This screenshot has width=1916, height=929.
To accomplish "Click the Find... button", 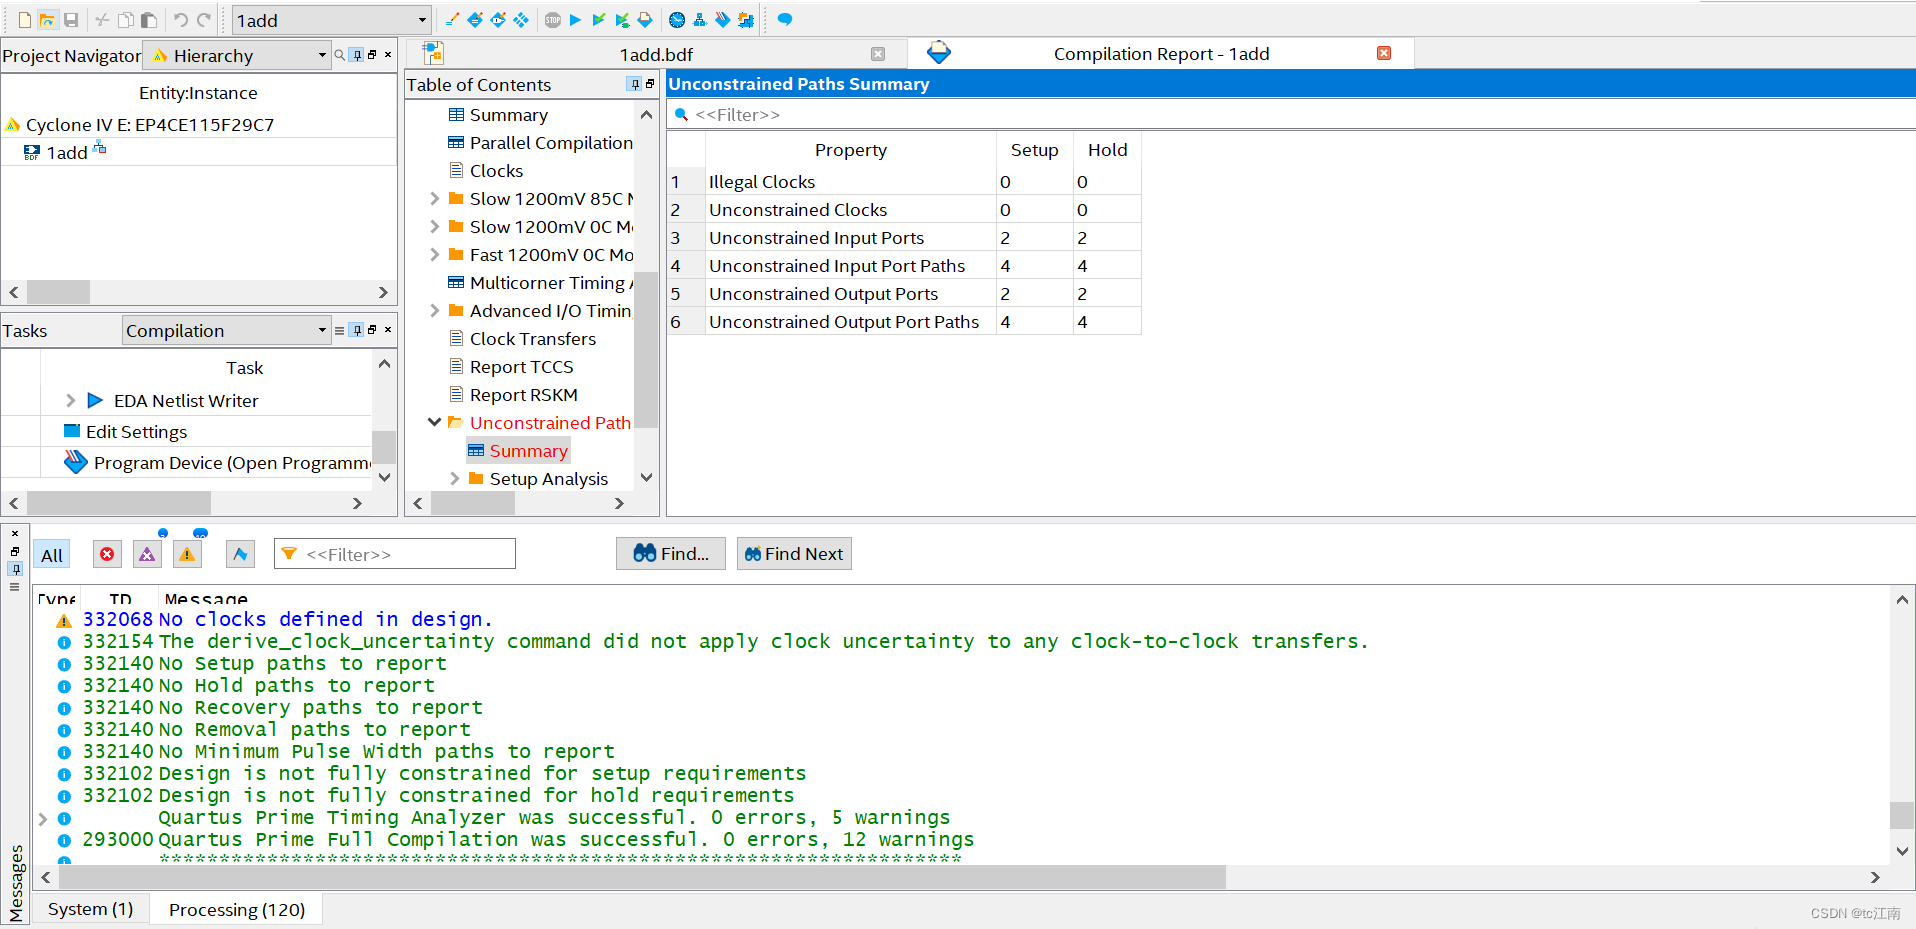I will (x=671, y=554).
